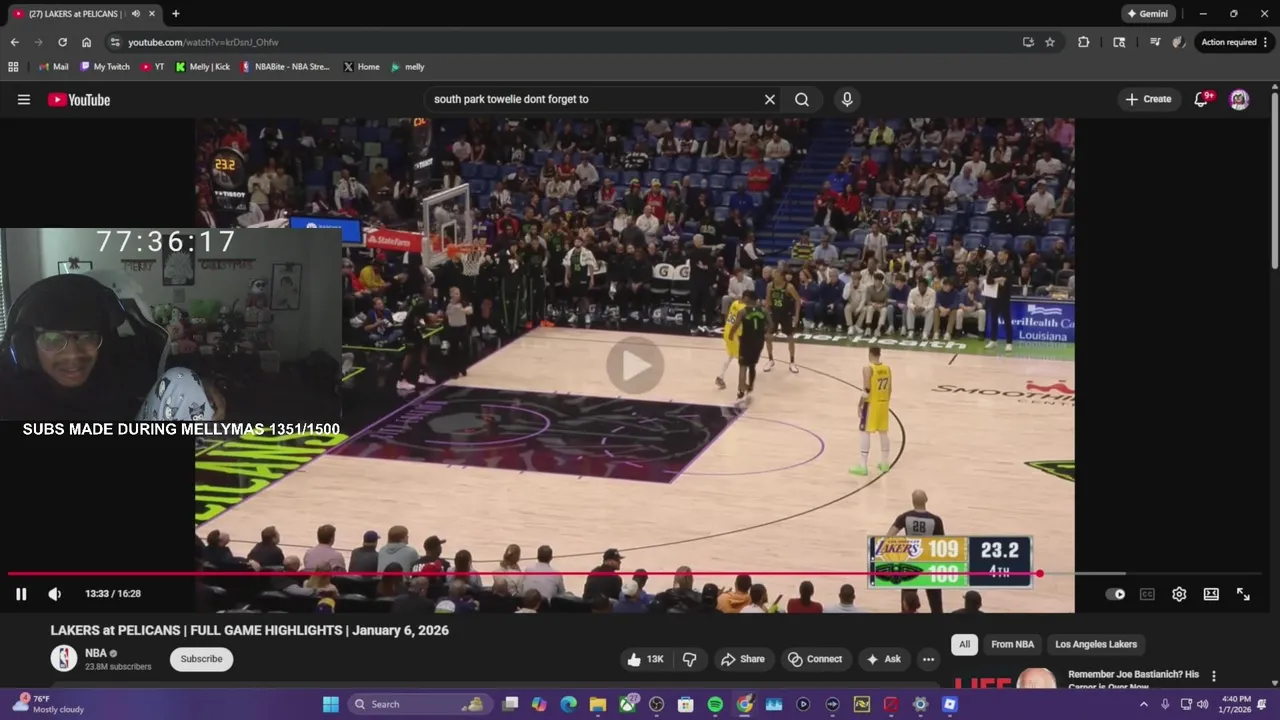Image resolution: width=1280 pixels, height=720 pixels.
Task: Click the center play overlay on the video
Action: tap(635, 365)
